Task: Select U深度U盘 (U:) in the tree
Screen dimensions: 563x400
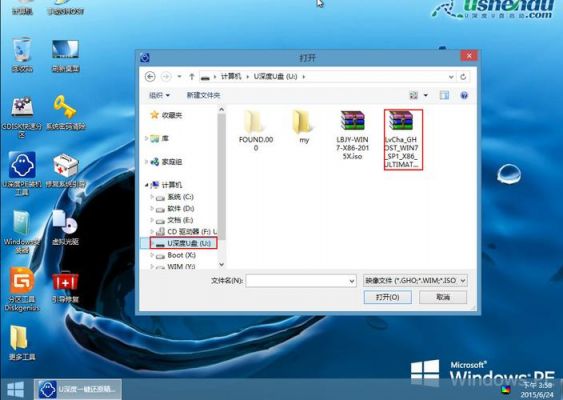Action: tap(183, 243)
